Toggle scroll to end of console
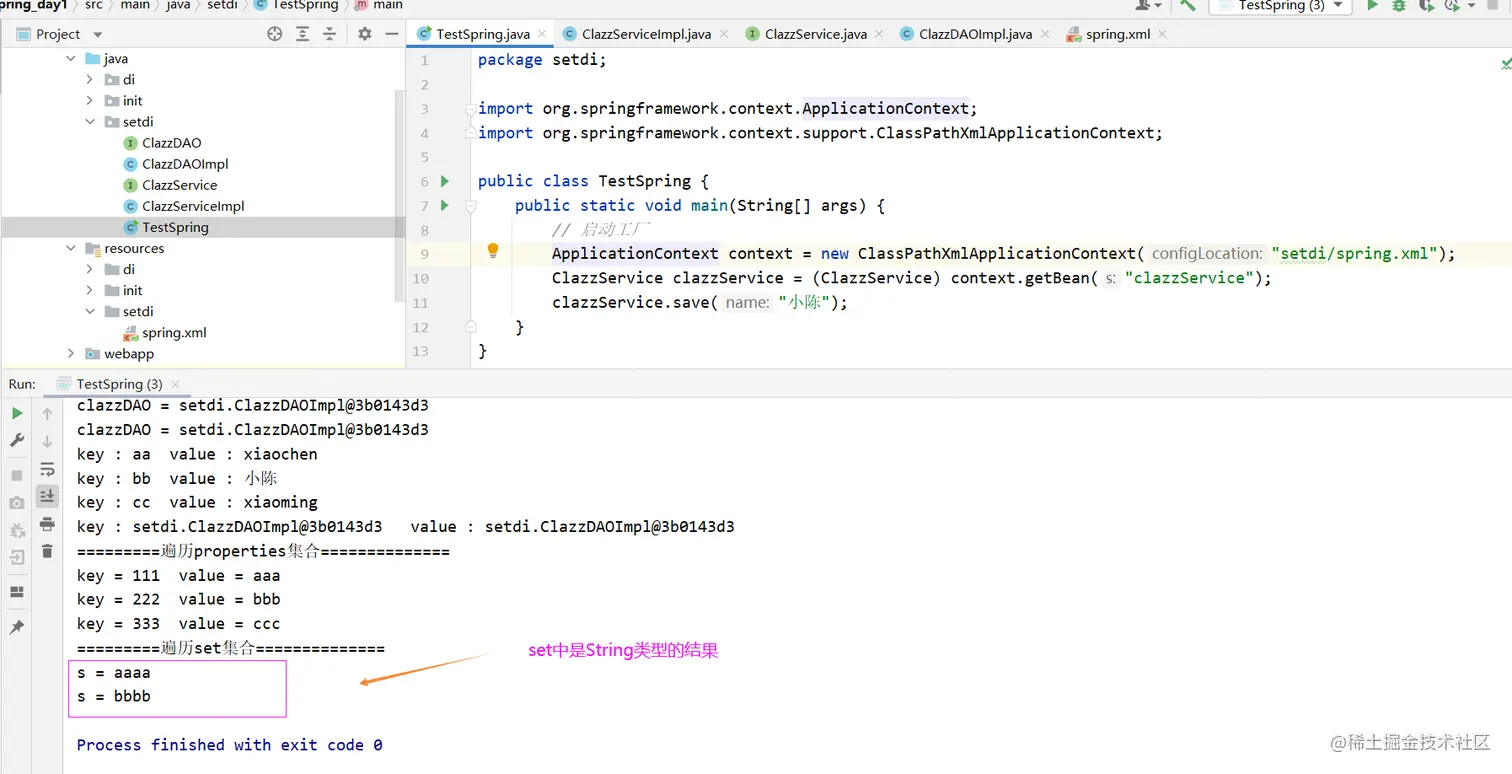Viewport: 1512px width, 774px height. click(47, 496)
